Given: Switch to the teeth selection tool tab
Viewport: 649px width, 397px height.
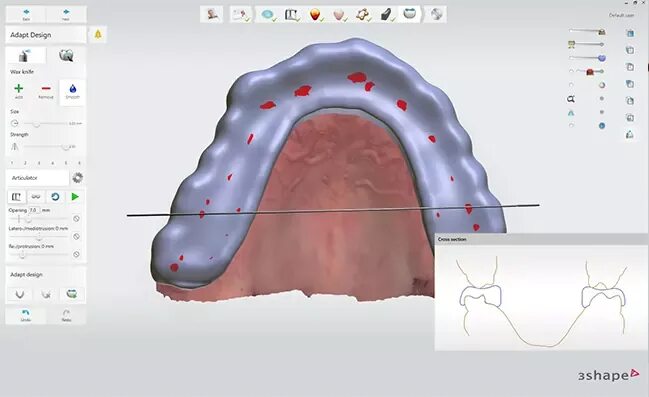Looking at the screenshot, I should tap(66, 55).
